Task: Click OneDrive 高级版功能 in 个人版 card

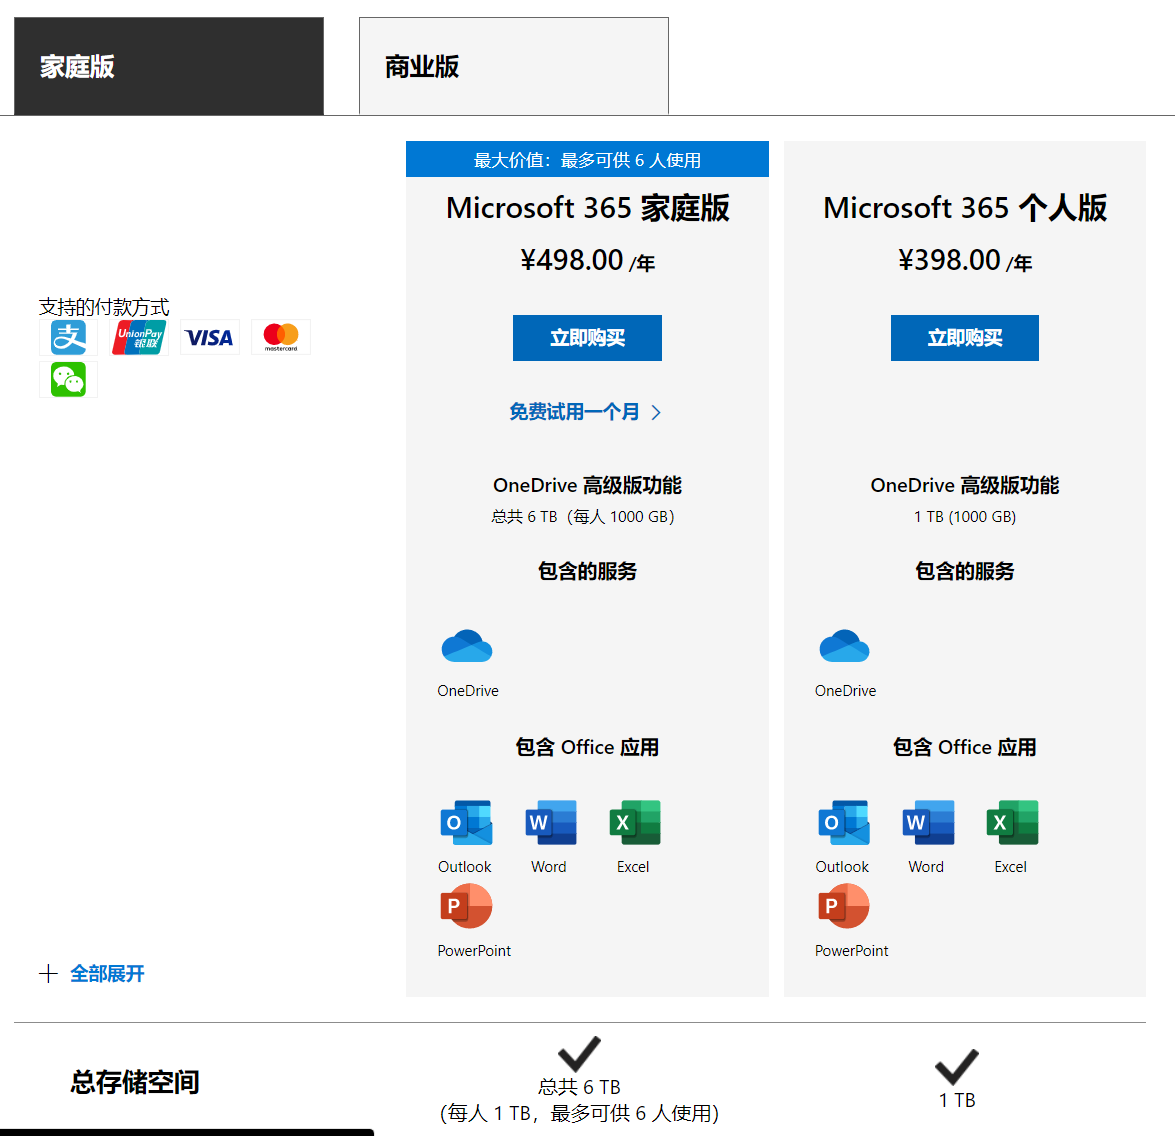Action: click(x=965, y=486)
